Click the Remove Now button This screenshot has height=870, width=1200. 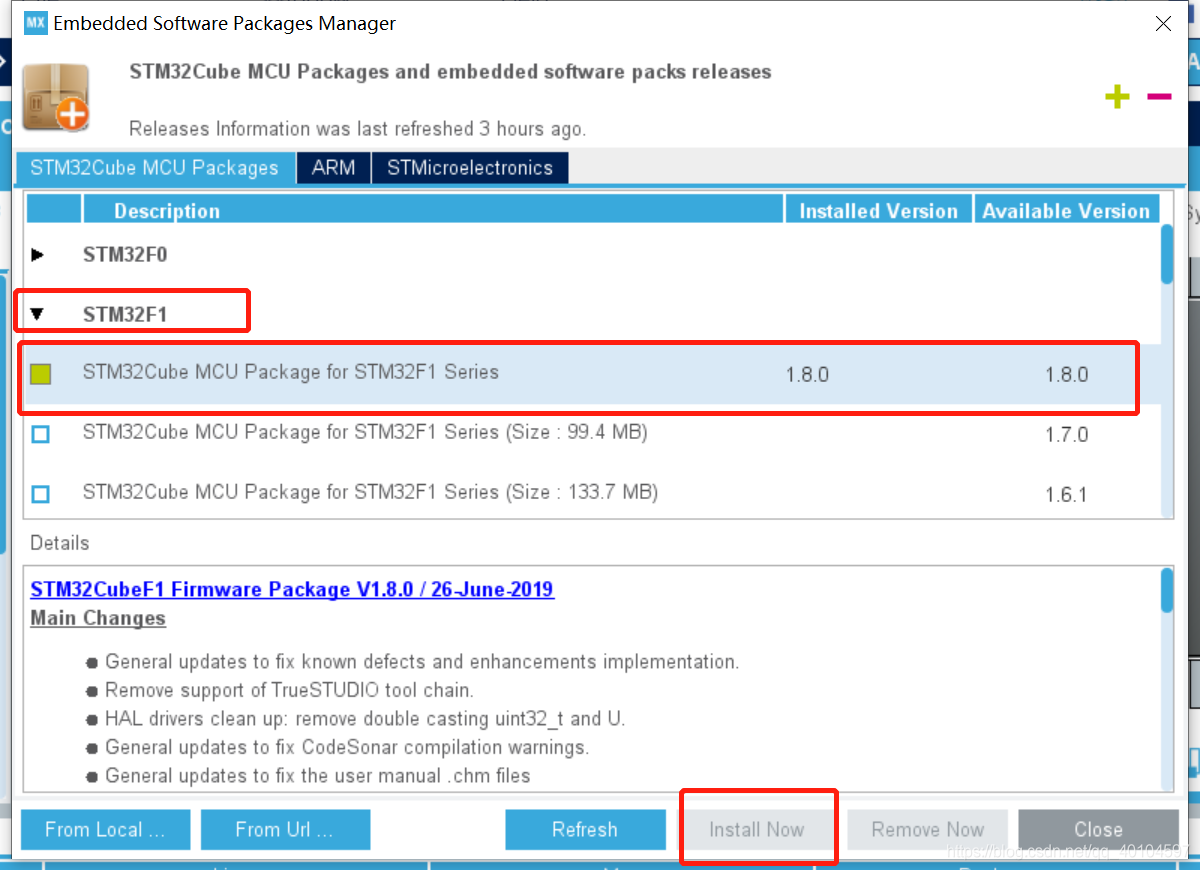coord(928,829)
